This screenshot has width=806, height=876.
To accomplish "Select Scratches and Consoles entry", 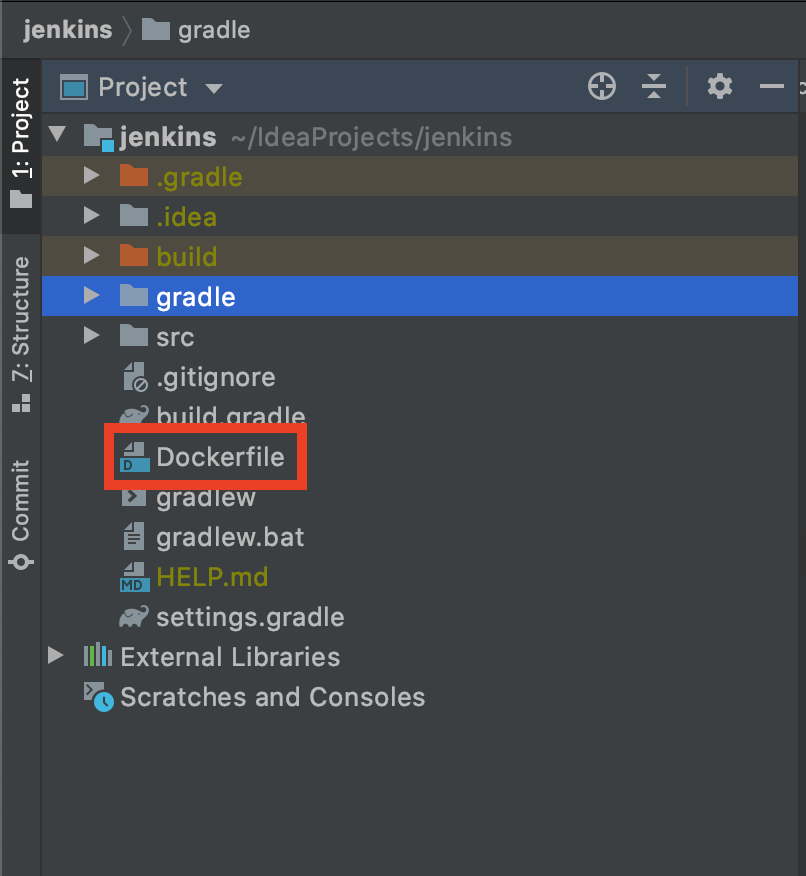I will pyautogui.click(x=273, y=697).
